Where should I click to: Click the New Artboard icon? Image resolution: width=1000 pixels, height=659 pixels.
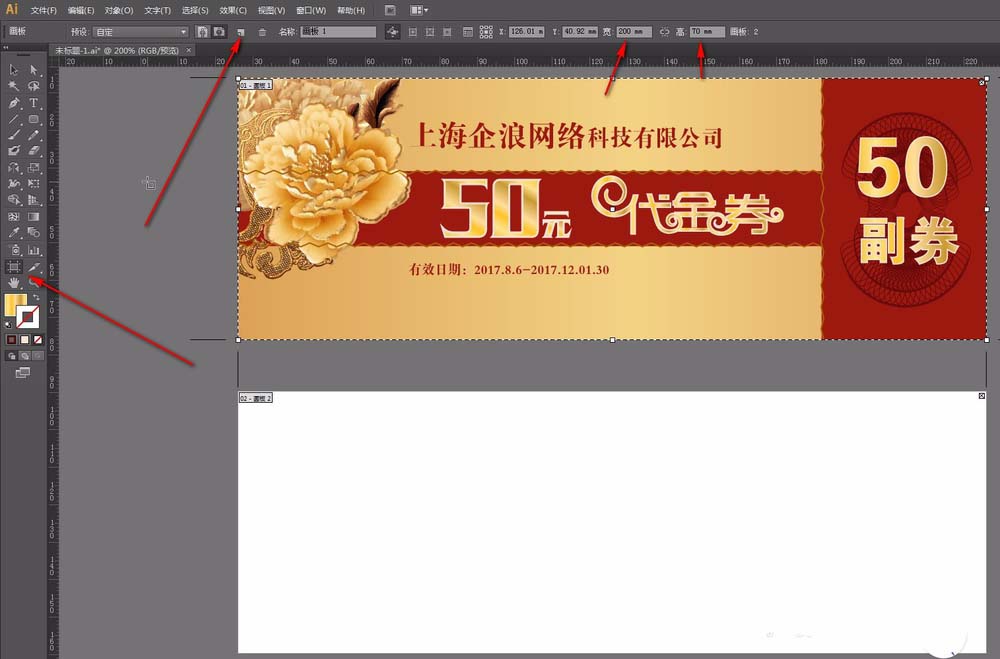pyautogui.click(x=240, y=32)
